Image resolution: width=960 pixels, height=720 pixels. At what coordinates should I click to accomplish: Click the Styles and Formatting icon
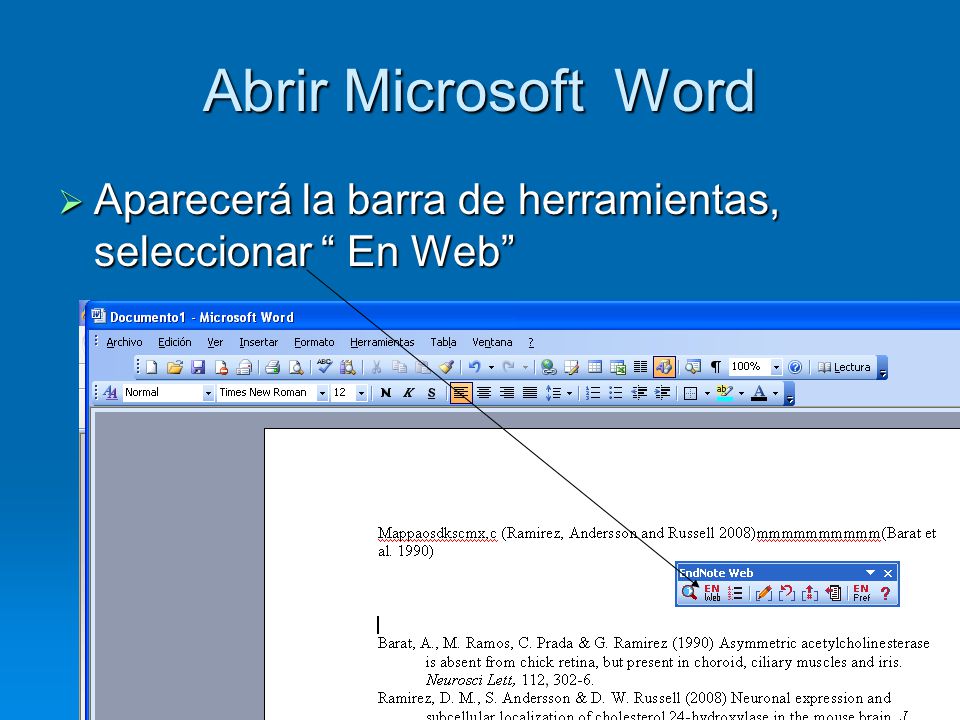[x=110, y=392]
